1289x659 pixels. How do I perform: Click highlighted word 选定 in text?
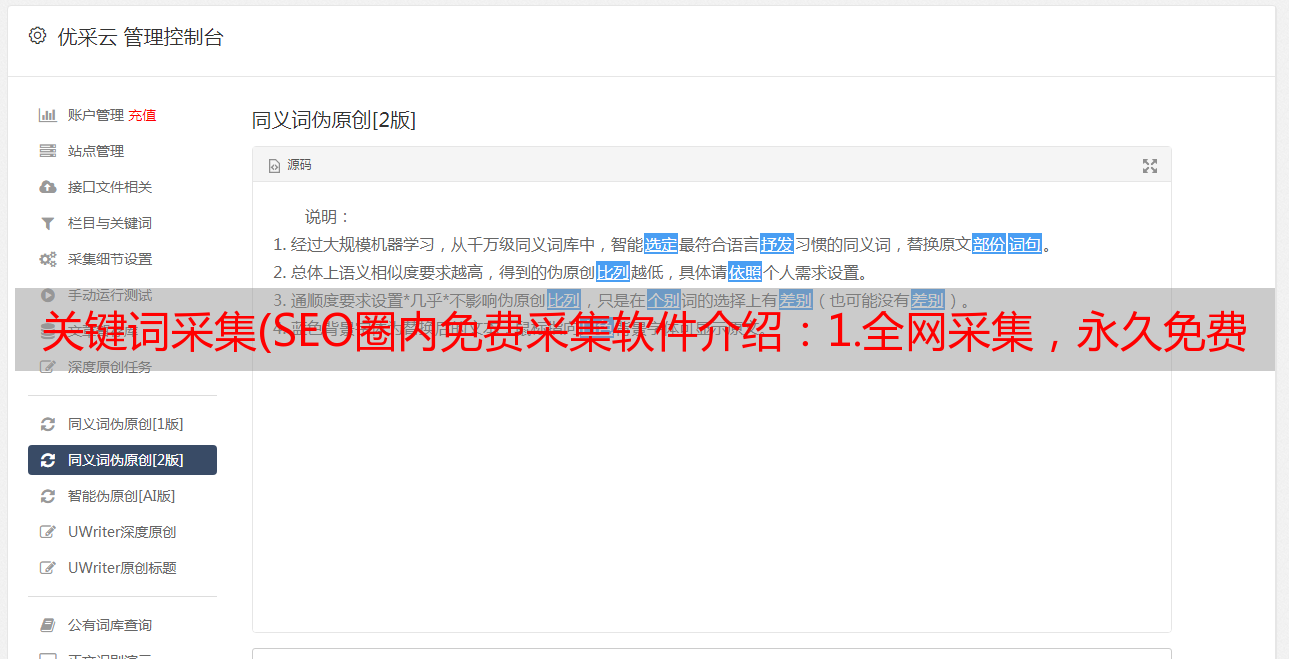click(x=661, y=244)
